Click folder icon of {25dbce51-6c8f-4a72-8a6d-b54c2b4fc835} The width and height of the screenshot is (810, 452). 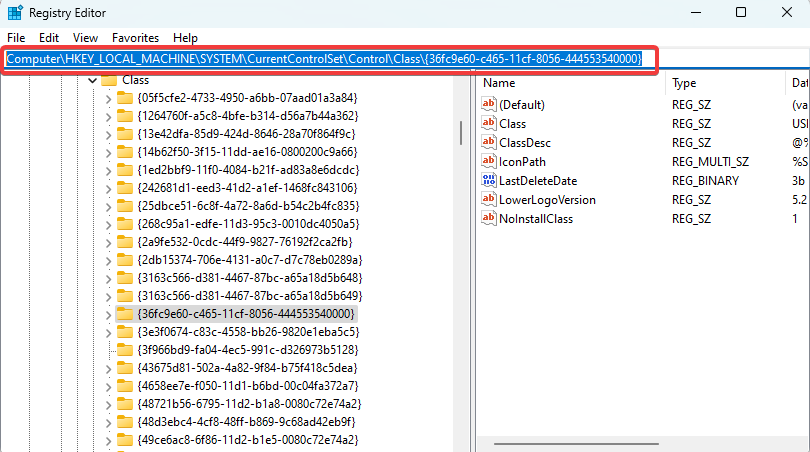pyautogui.click(x=124, y=206)
